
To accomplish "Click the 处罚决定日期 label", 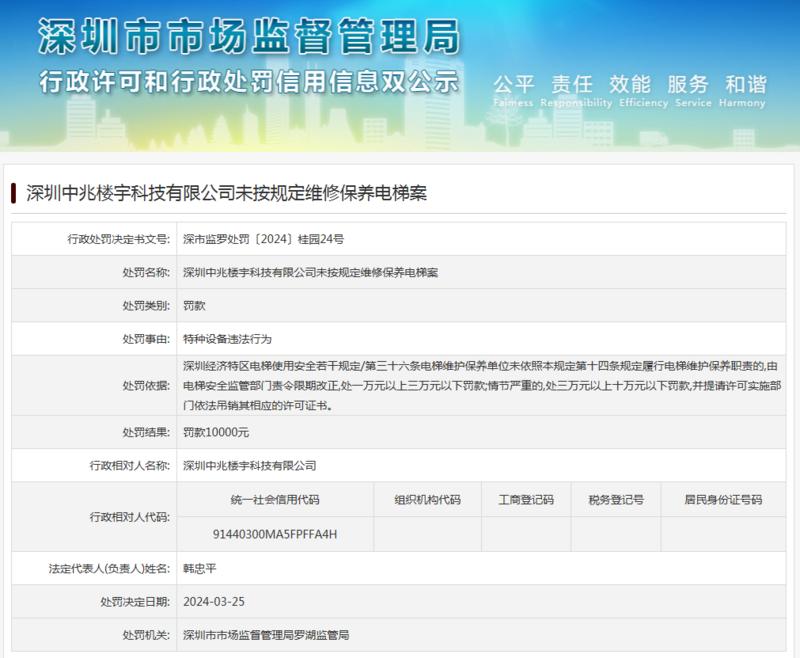I will [x=135, y=602].
